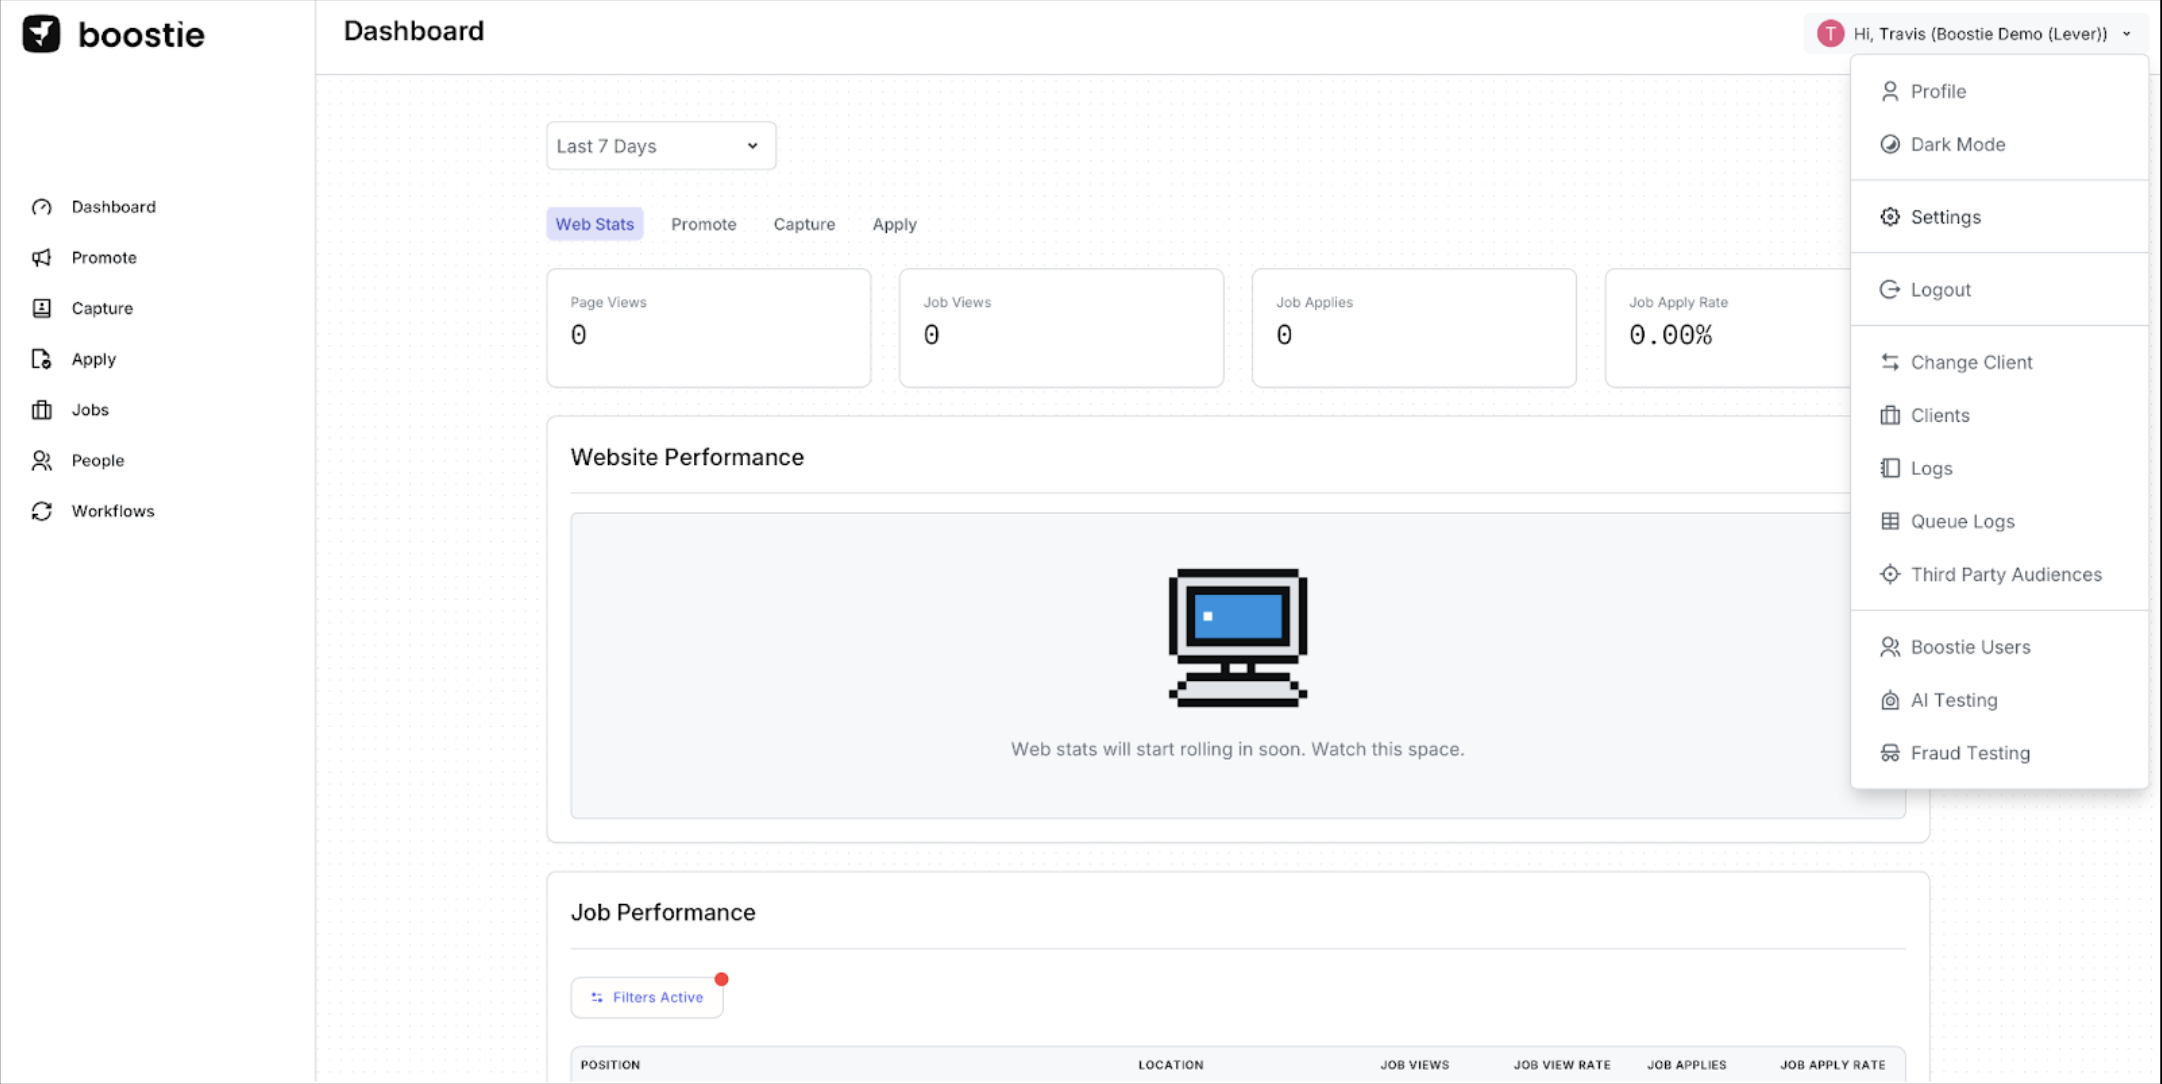Screen dimensions: 2162x1084
Task: Click the Capture sidebar icon
Action: (41, 308)
